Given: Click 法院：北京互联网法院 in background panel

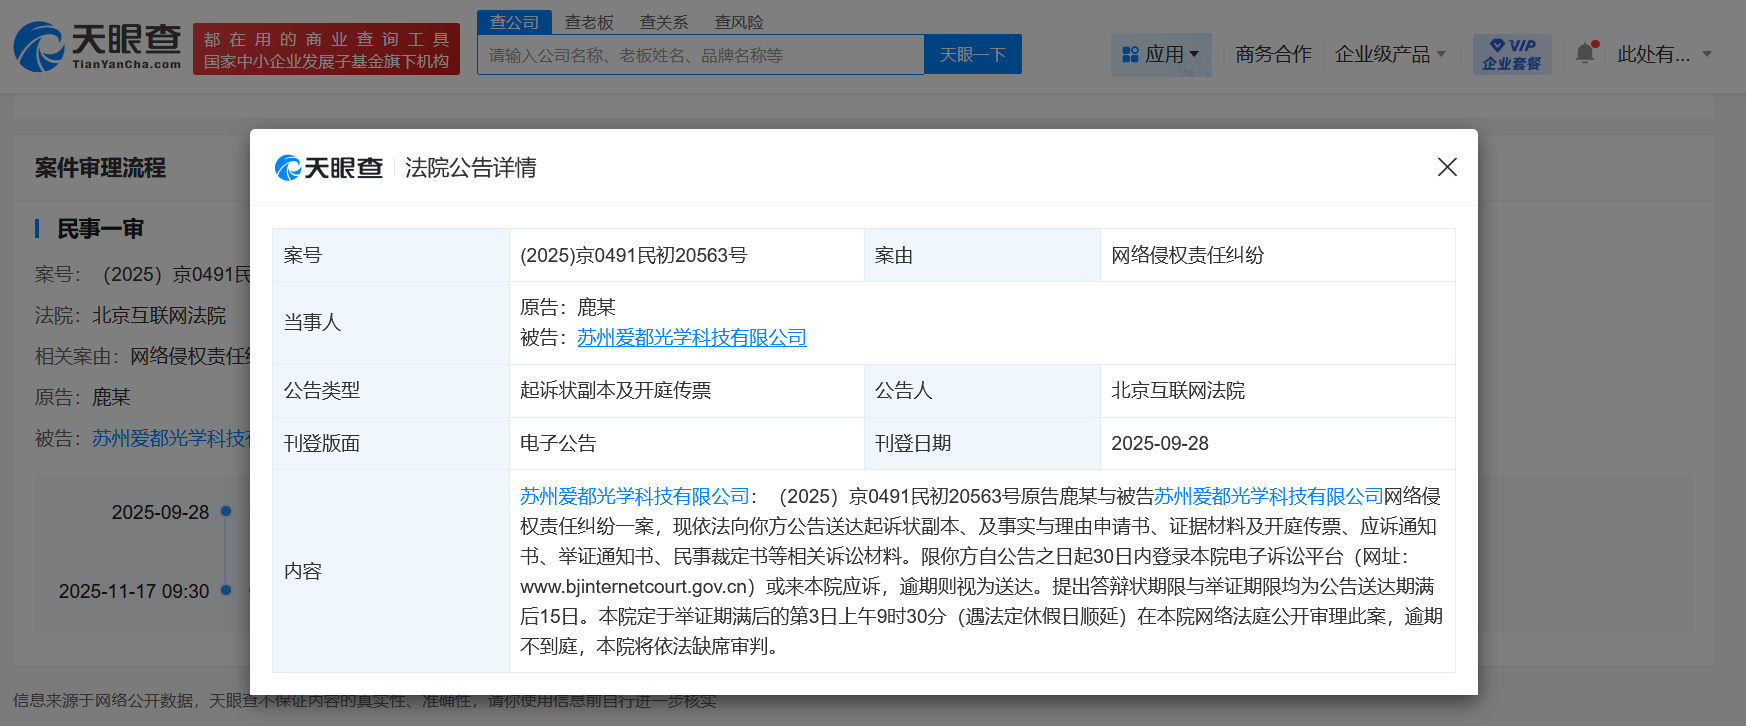Looking at the screenshot, I should pyautogui.click(x=131, y=315).
